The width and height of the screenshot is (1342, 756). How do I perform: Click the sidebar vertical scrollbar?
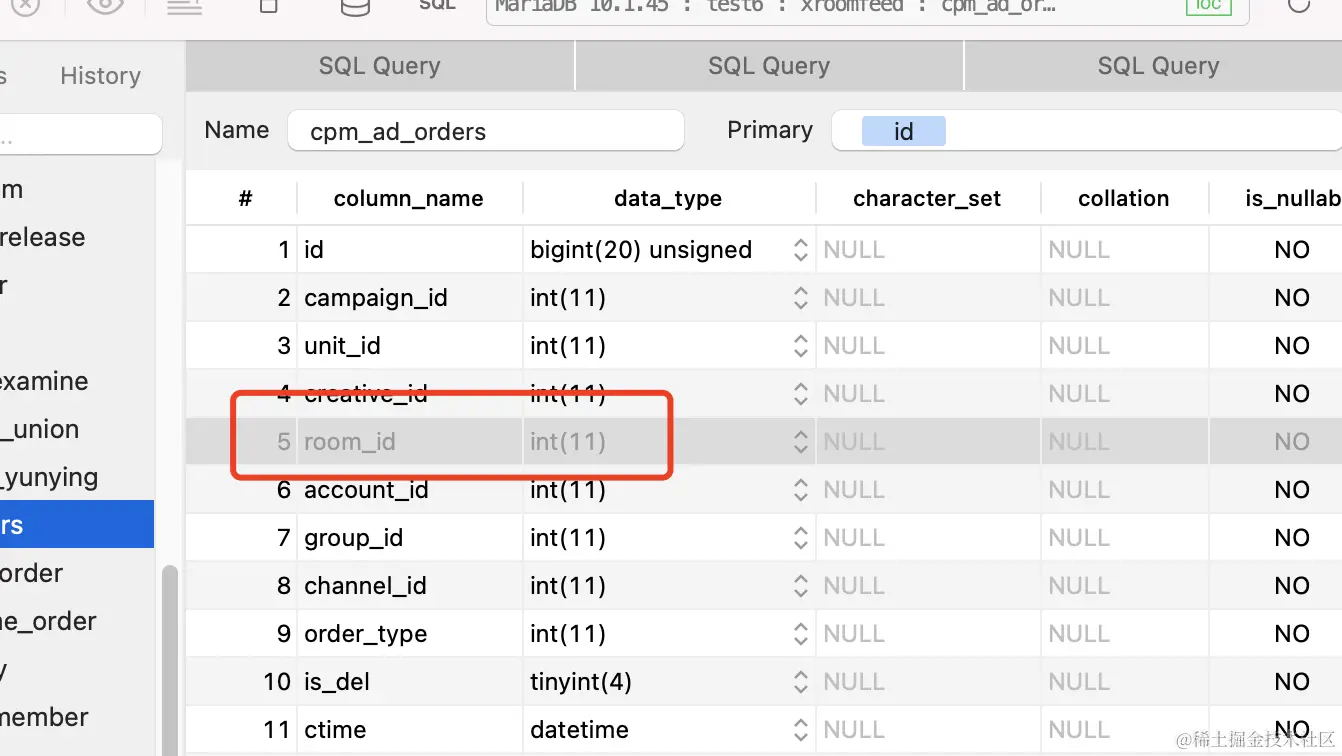tap(169, 660)
